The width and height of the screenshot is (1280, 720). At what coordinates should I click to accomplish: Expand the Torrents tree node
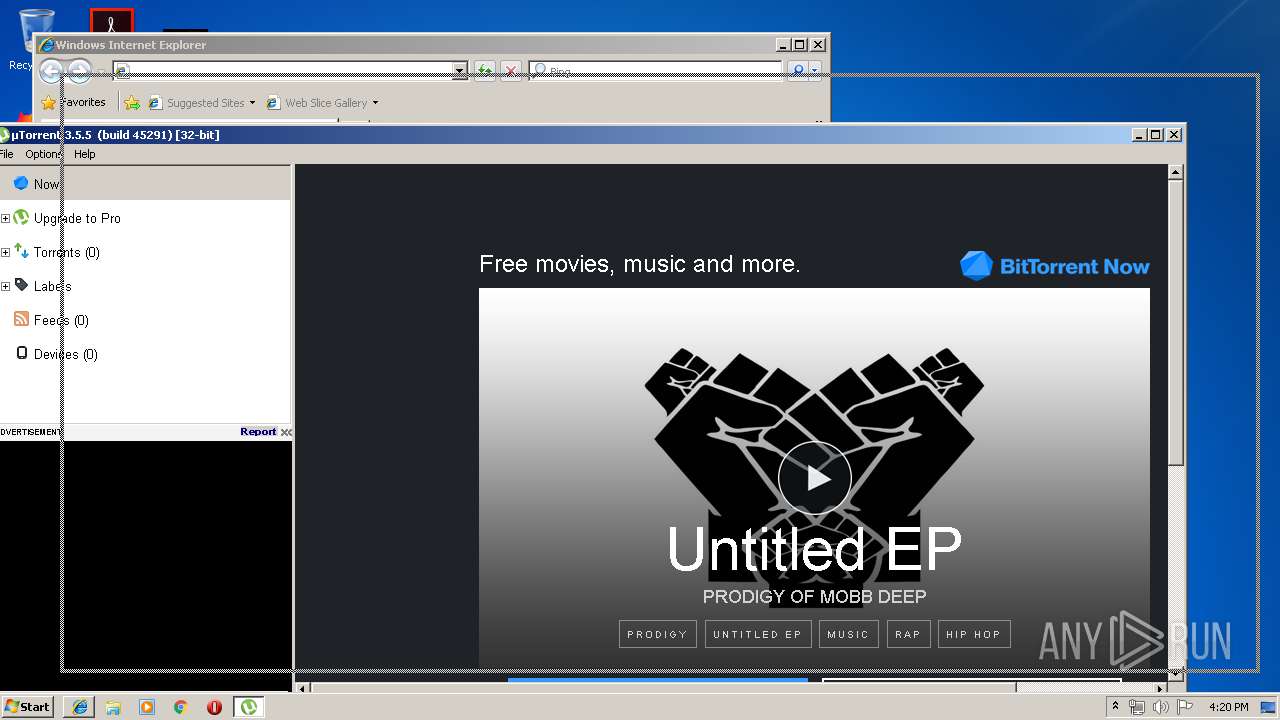pos(5,252)
